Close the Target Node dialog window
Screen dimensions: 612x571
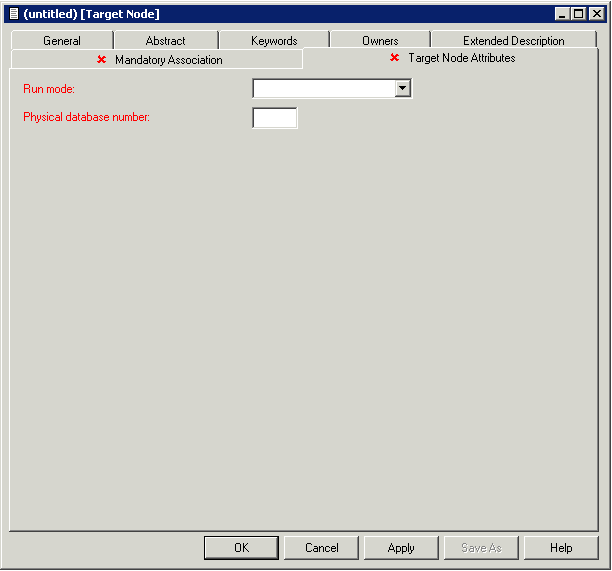tap(596, 13)
